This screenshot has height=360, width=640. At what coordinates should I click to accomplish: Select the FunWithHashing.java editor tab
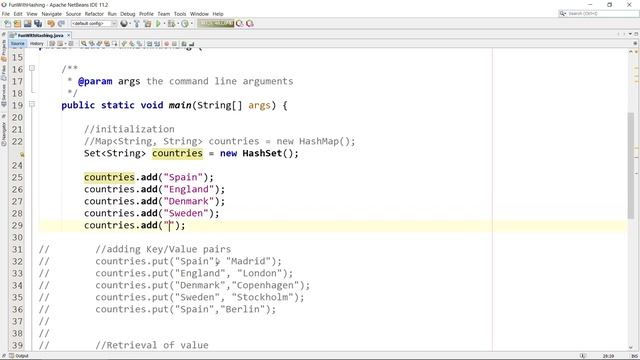[40, 36]
